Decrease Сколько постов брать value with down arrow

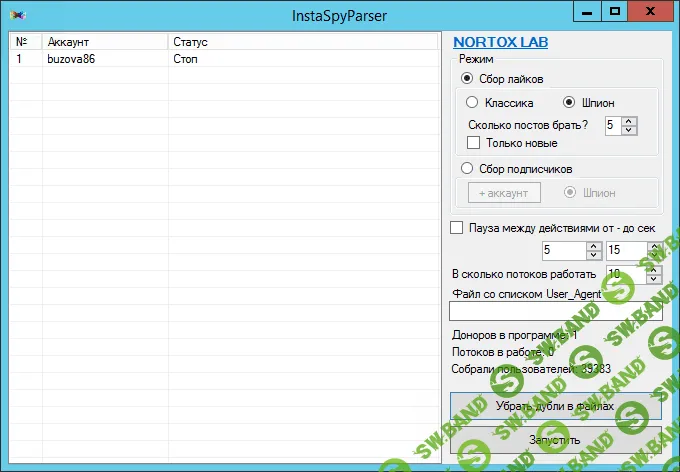pos(629,130)
